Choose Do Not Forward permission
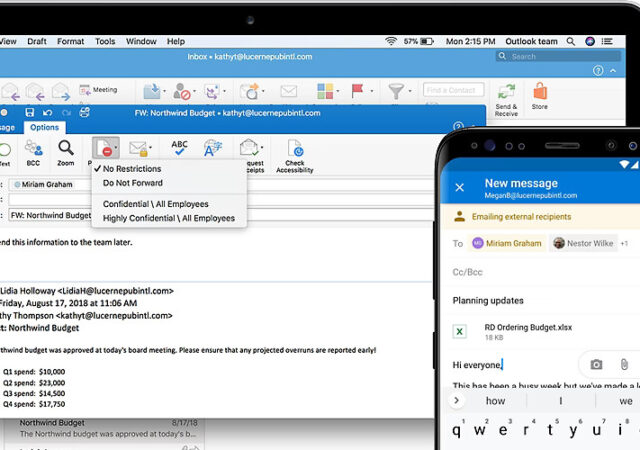This screenshot has height=450, width=640. point(130,183)
